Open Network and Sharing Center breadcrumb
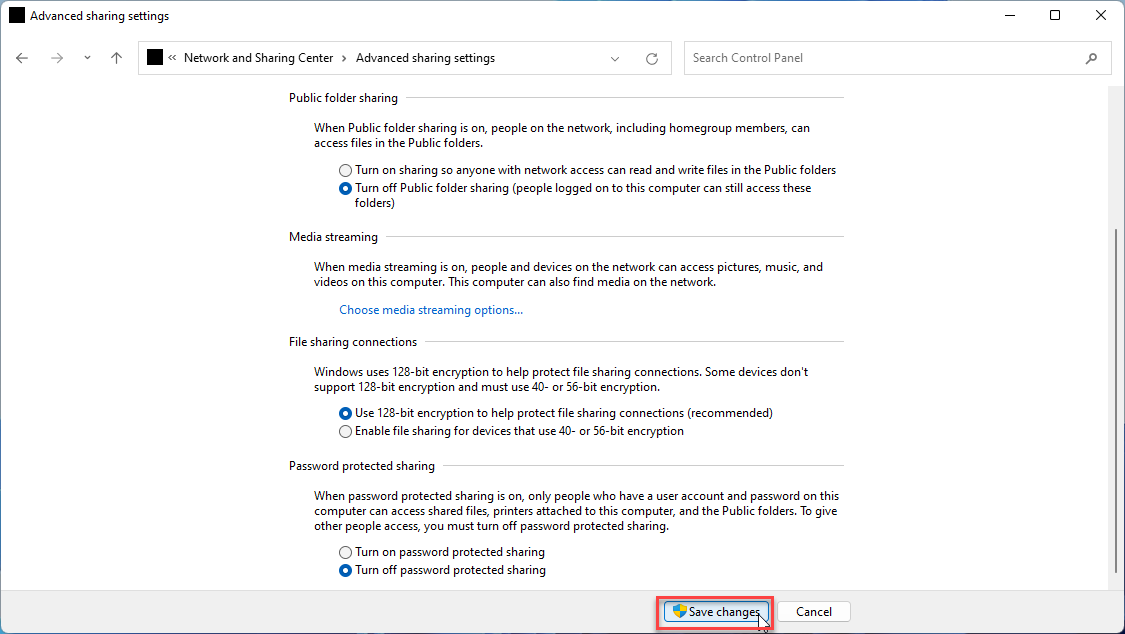The width and height of the screenshot is (1125, 634). (258, 58)
